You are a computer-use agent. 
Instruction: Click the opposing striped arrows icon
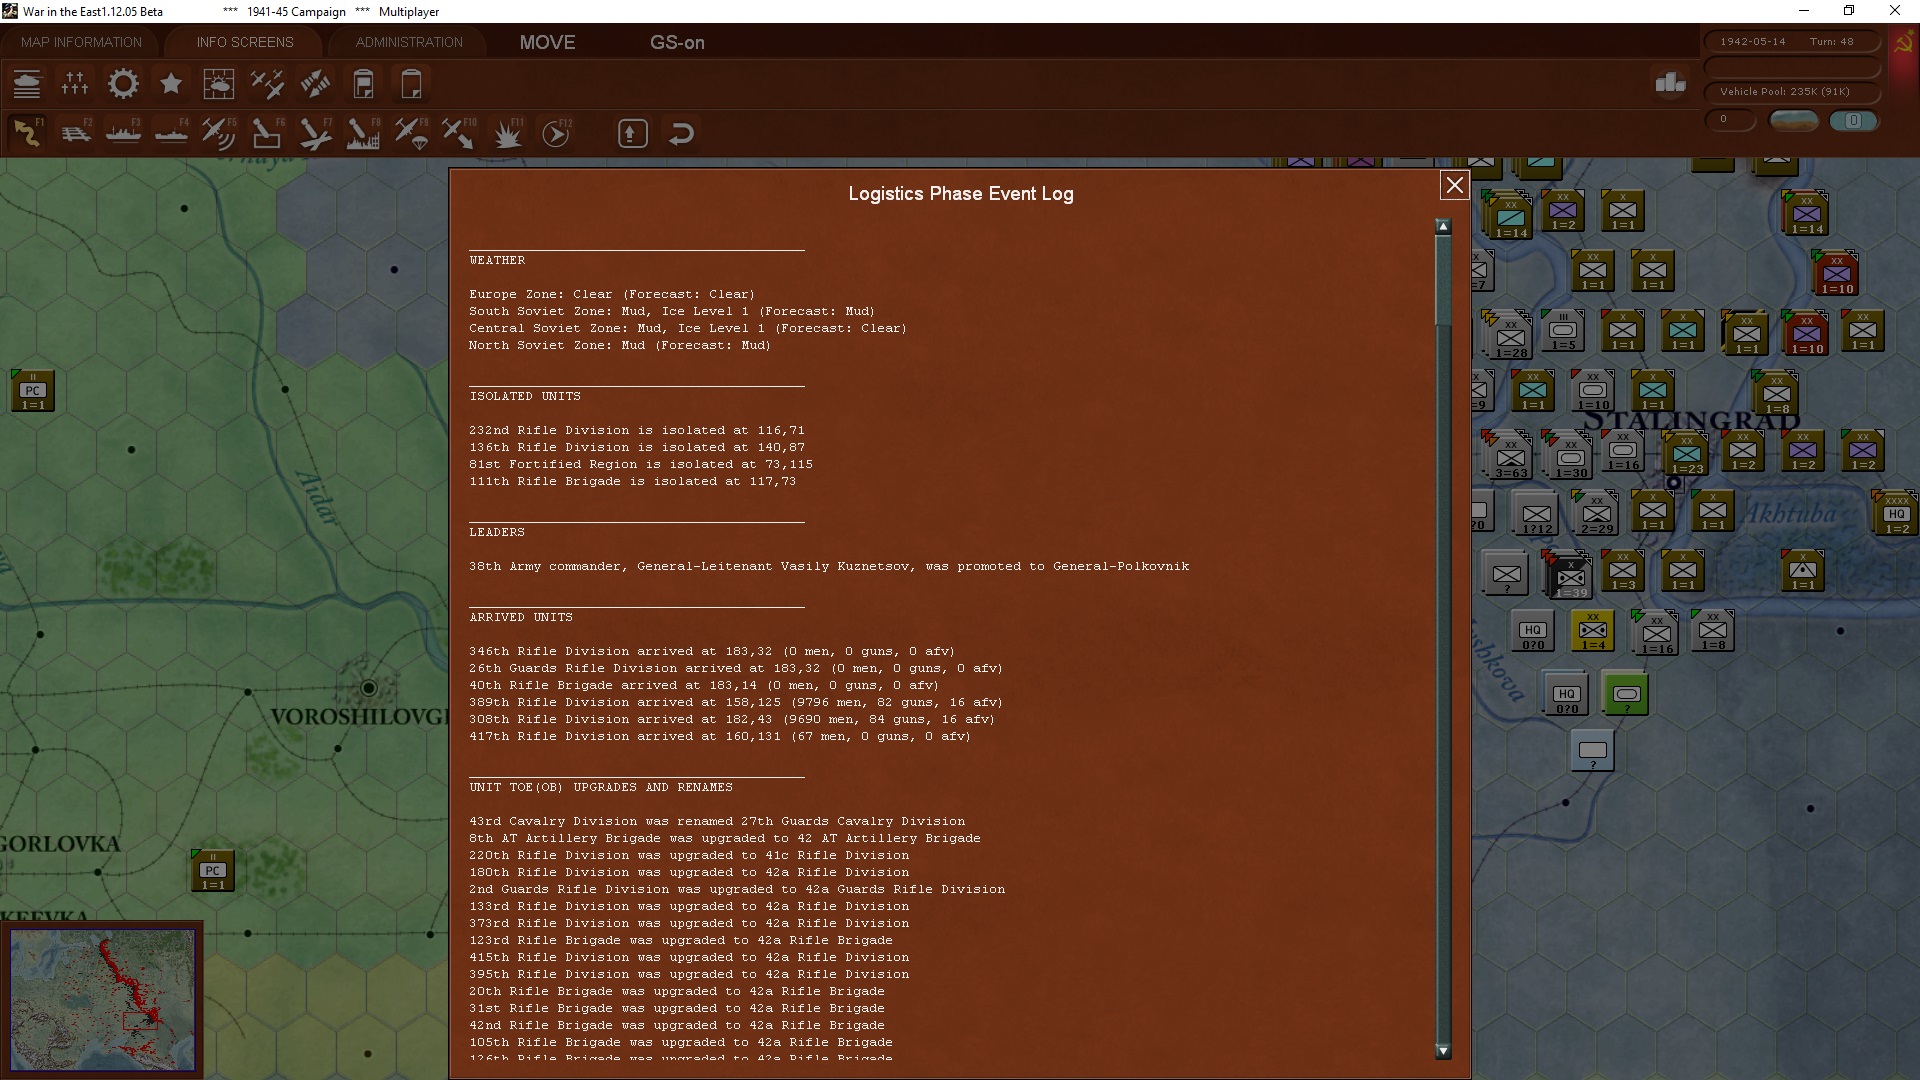click(x=315, y=84)
